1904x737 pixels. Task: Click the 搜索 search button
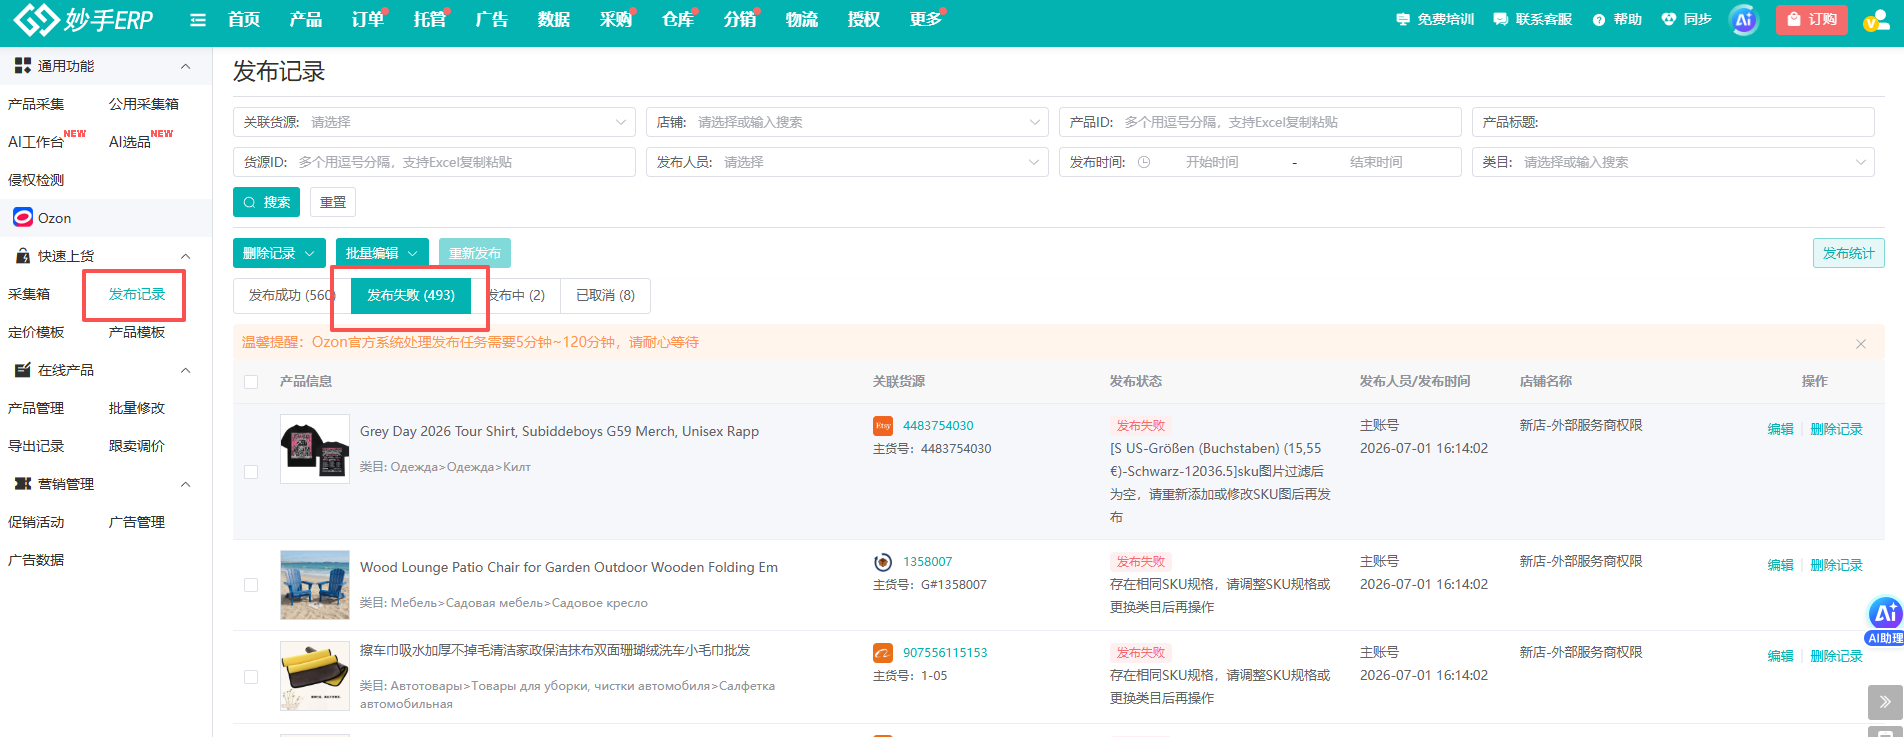pyautogui.click(x=266, y=202)
